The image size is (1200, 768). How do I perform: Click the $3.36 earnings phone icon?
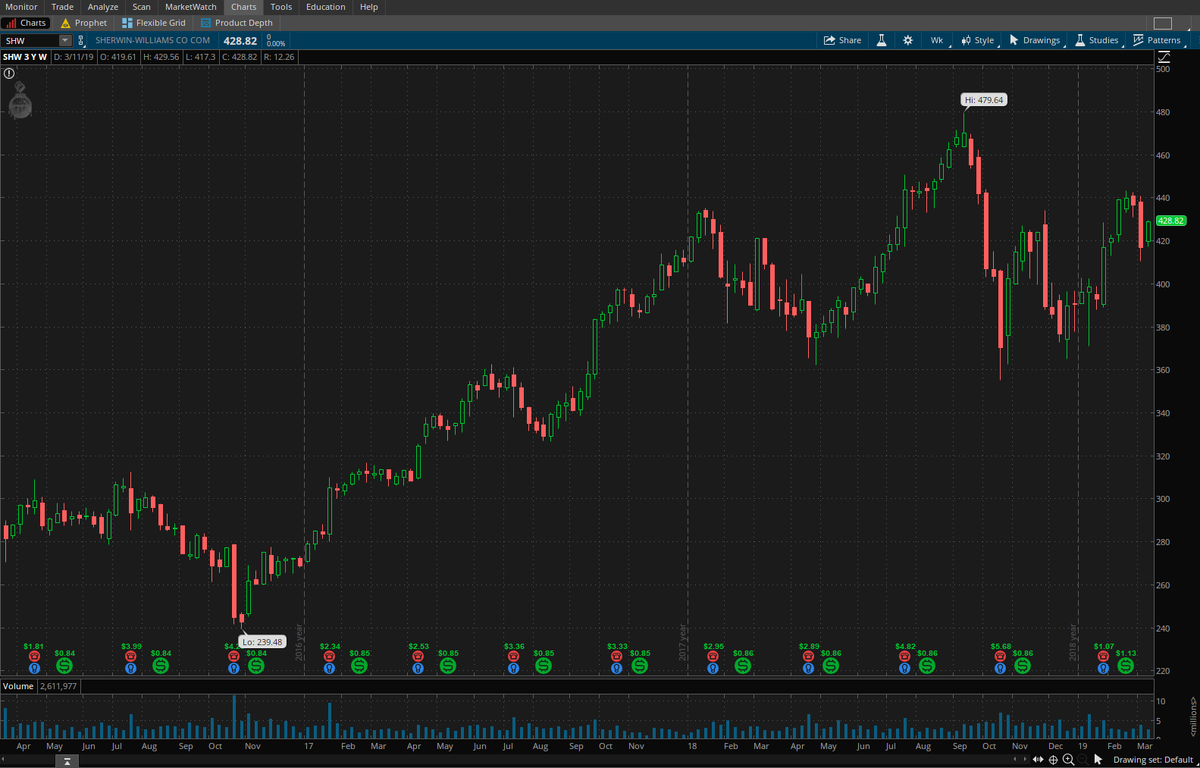pos(514,656)
